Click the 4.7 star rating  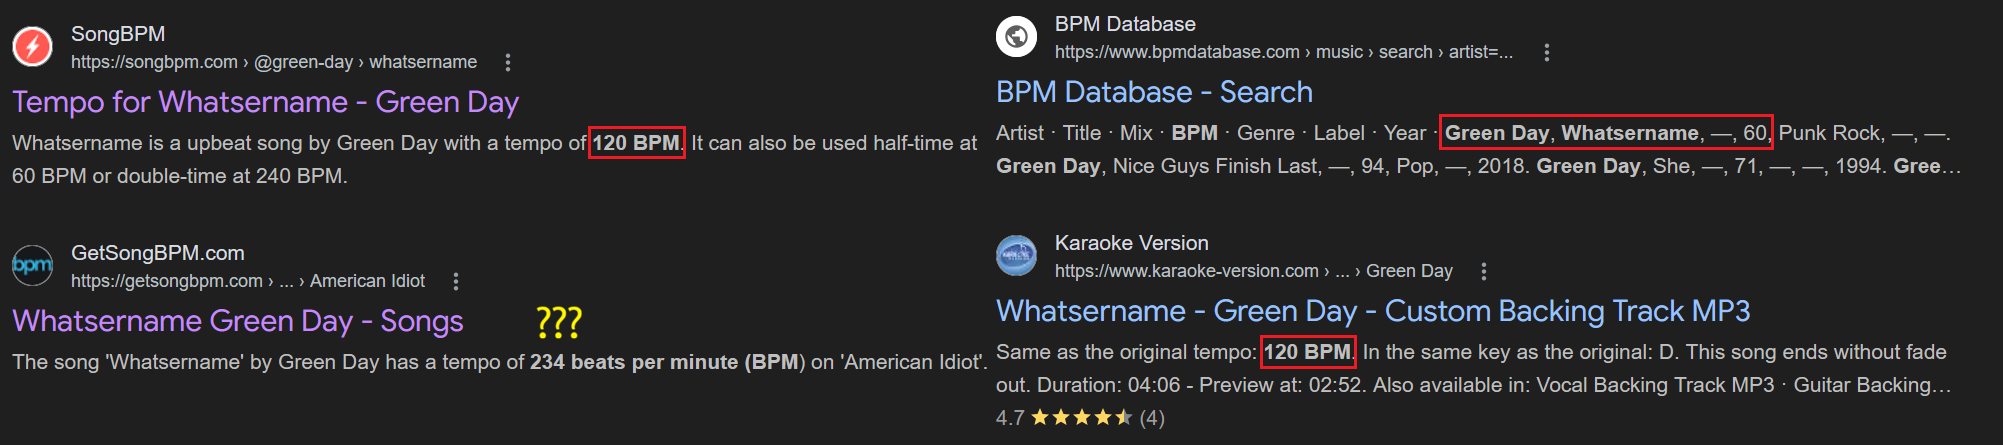click(1080, 418)
